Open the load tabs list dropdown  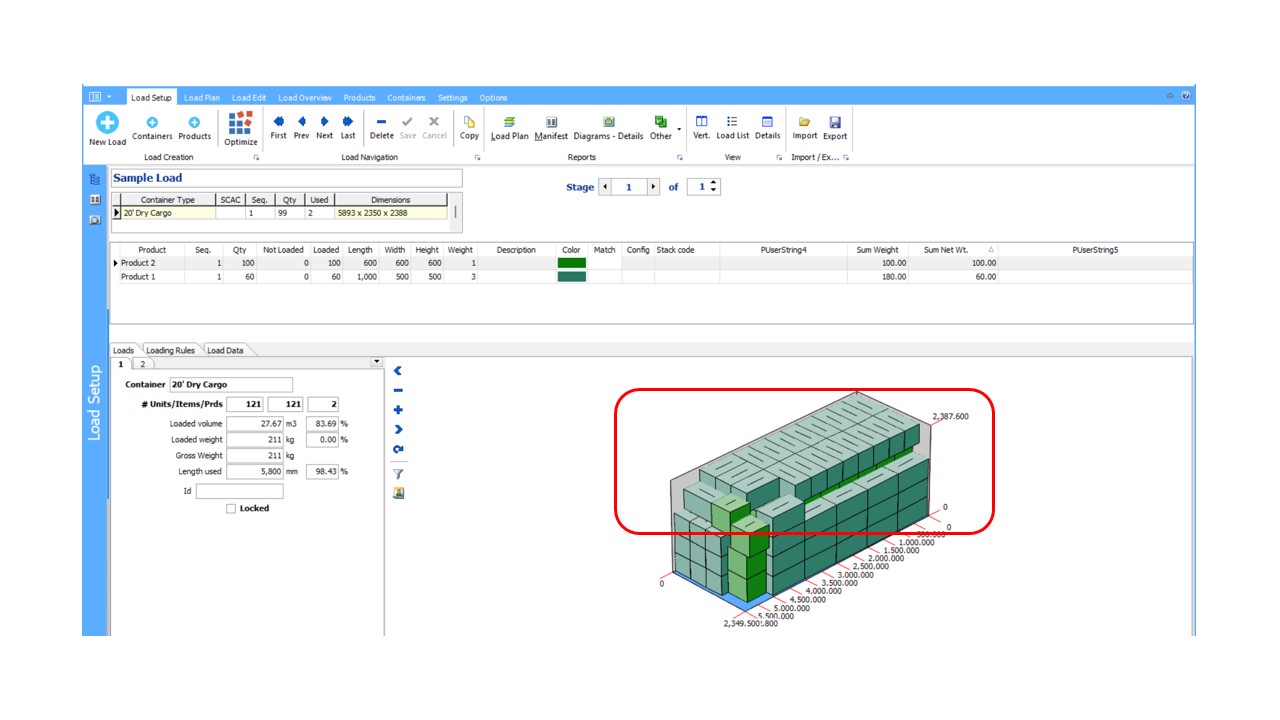(x=376, y=362)
